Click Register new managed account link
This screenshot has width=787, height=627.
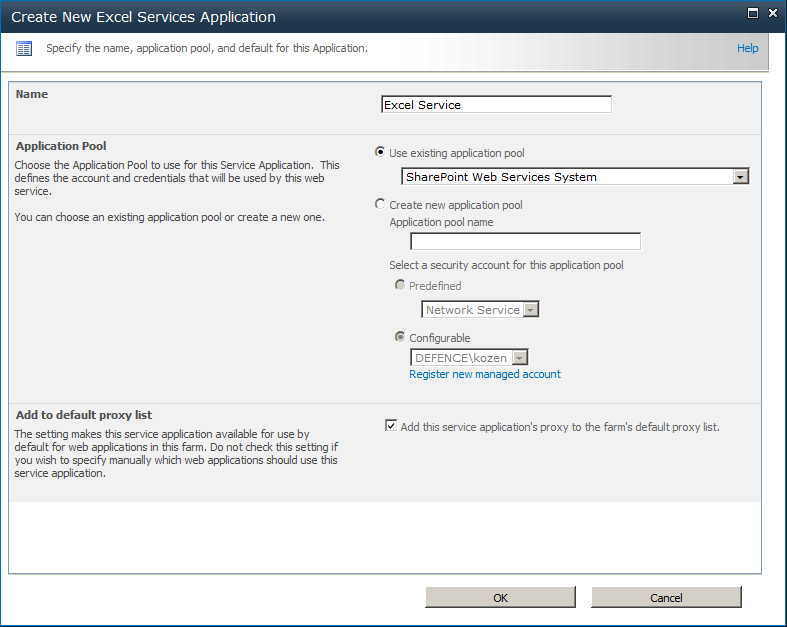485,374
